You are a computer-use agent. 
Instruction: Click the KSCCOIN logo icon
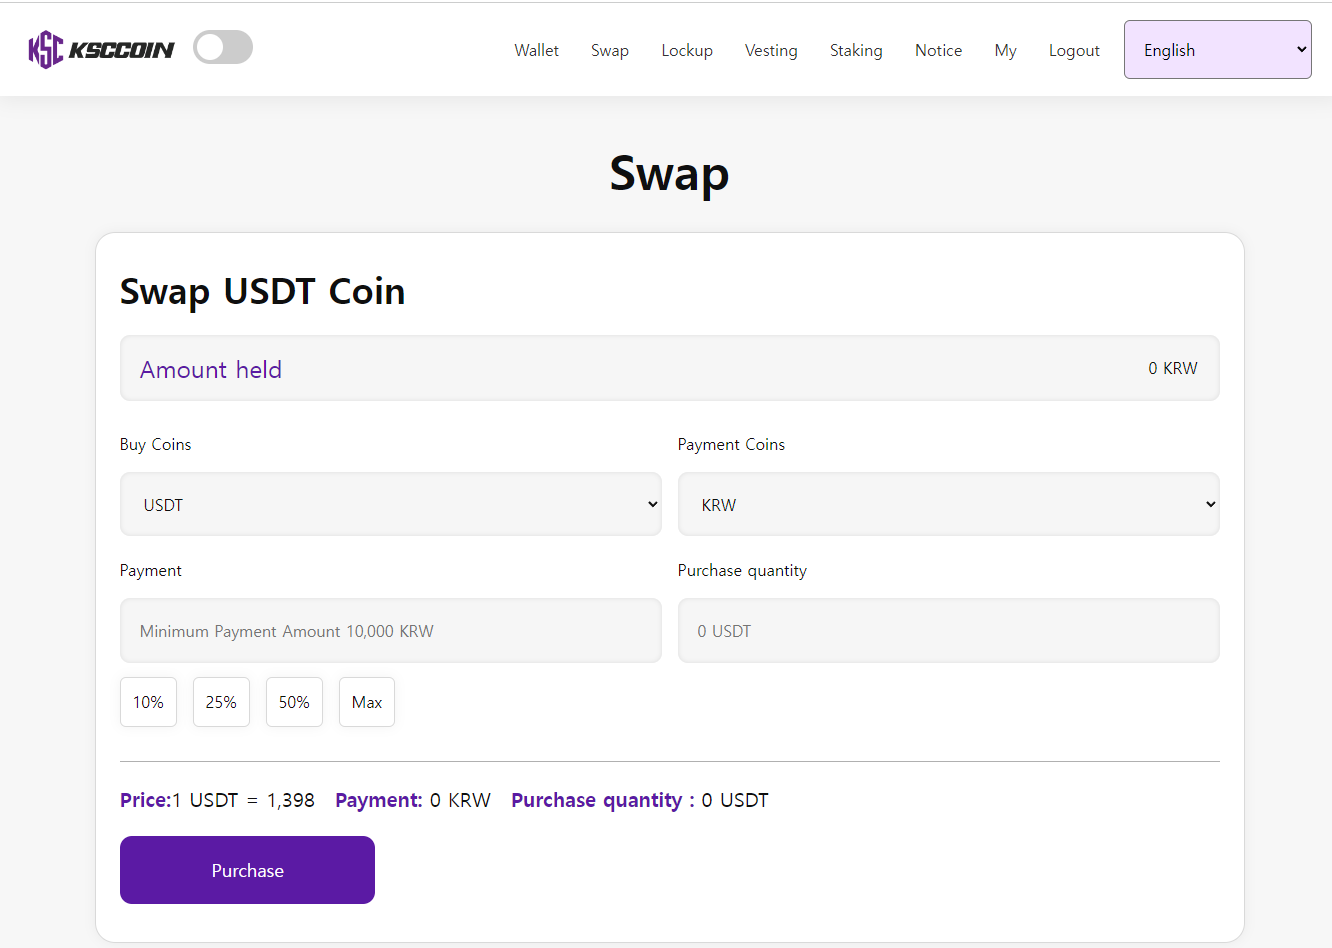46,49
